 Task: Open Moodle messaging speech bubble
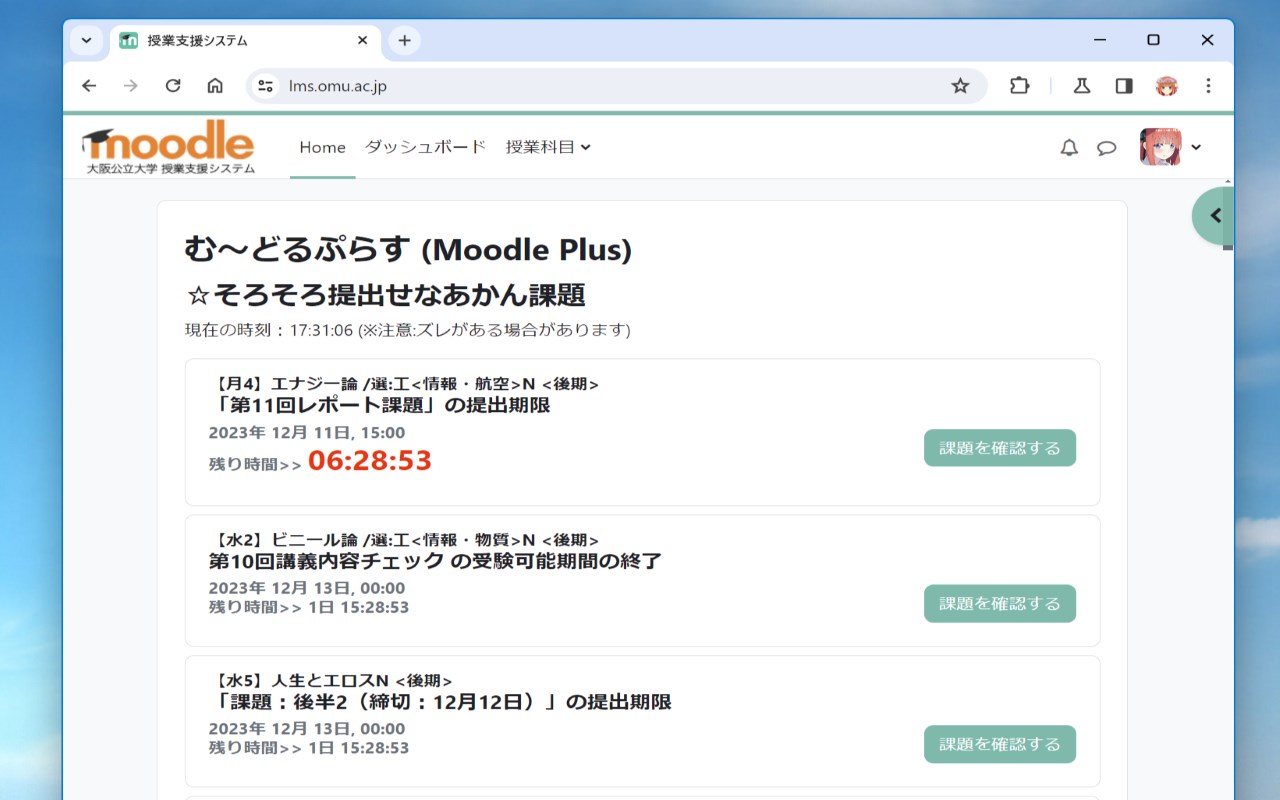pyautogui.click(x=1106, y=148)
